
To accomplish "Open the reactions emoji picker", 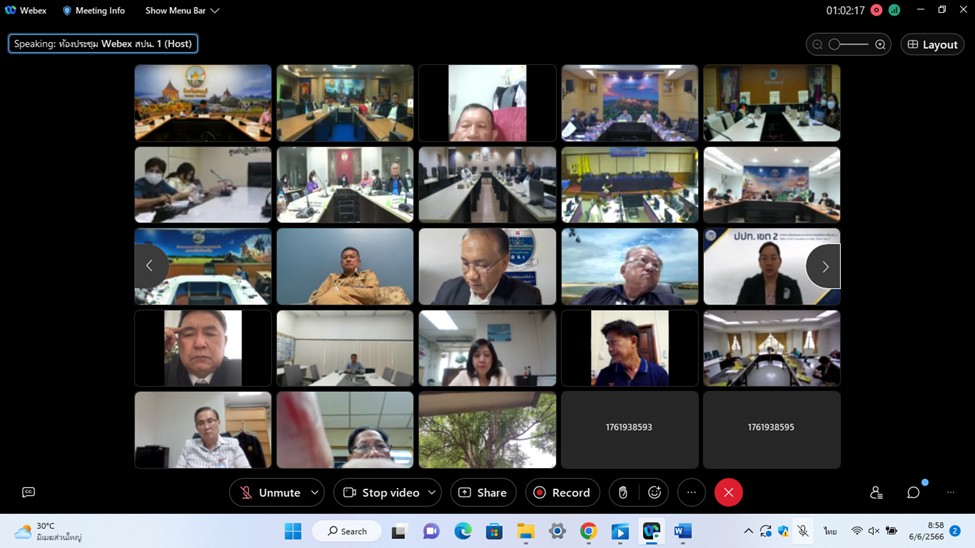I will click(655, 492).
